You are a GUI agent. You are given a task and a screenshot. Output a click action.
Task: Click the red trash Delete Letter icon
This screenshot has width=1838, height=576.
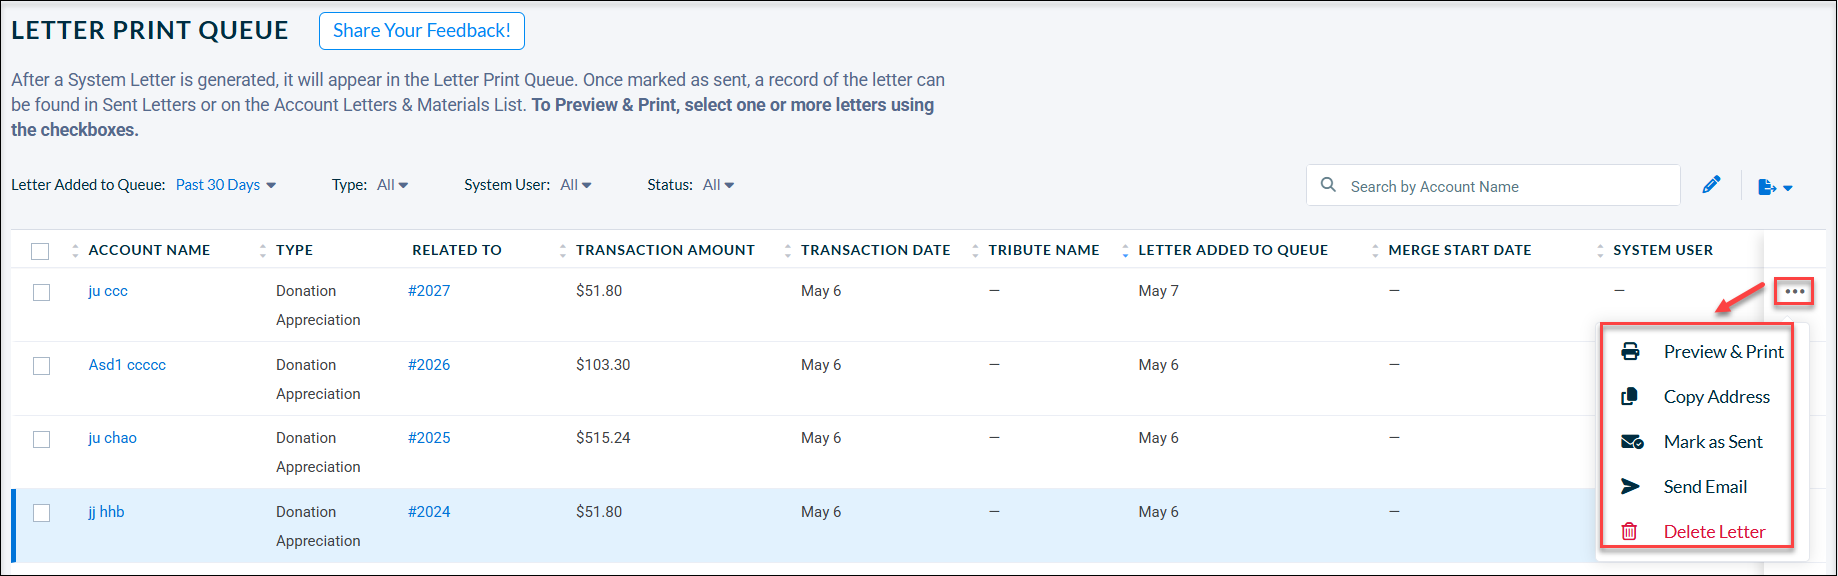click(x=1629, y=532)
